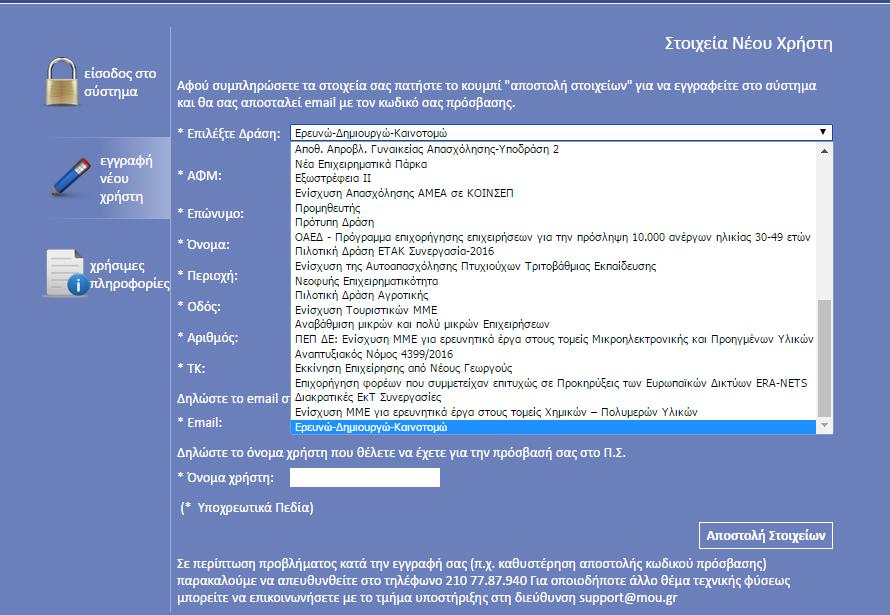Viewport: 890px width, 615px height.
Task: Choose Διακρατικές ΕκΤ Συνεργασίες option
Action: (x=553, y=397)
